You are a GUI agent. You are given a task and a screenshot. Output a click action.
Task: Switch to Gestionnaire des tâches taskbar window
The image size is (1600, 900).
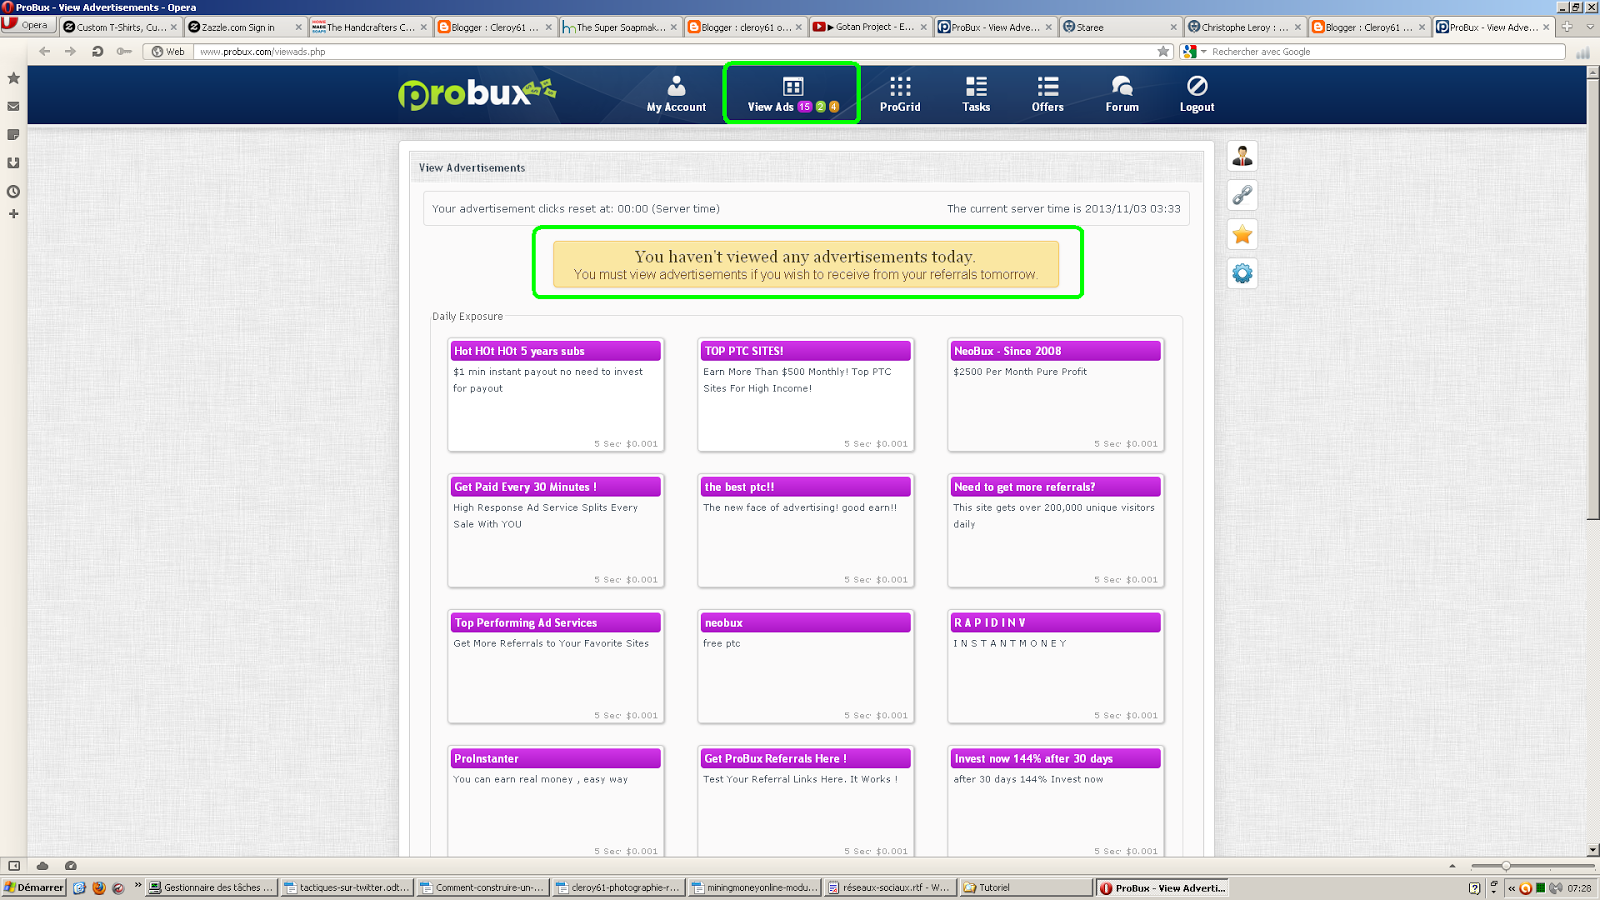click(211, 887)
